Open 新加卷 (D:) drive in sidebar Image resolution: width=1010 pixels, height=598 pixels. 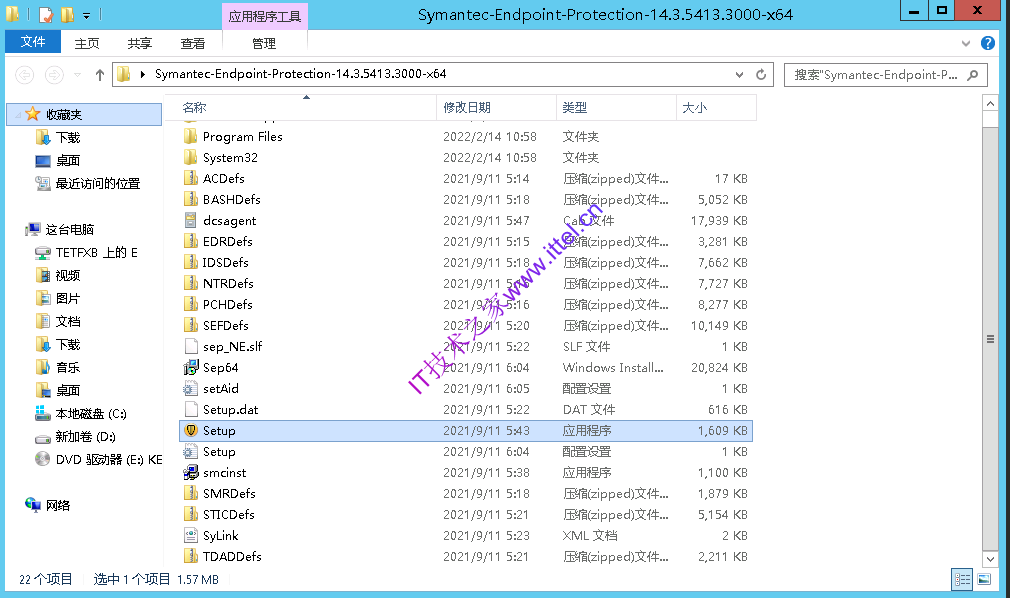75,436
